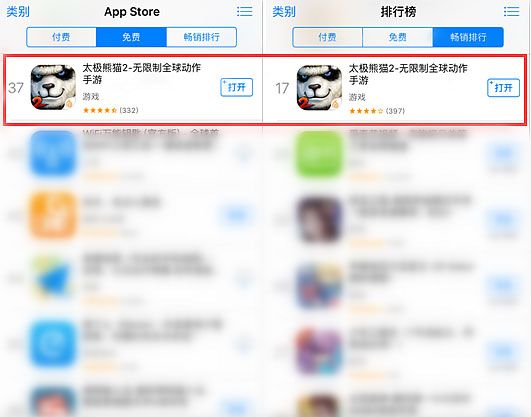Screen dimensions: 531x417
Task: Tap panda game icon ranked 17
Action: (x=319, y=87)
